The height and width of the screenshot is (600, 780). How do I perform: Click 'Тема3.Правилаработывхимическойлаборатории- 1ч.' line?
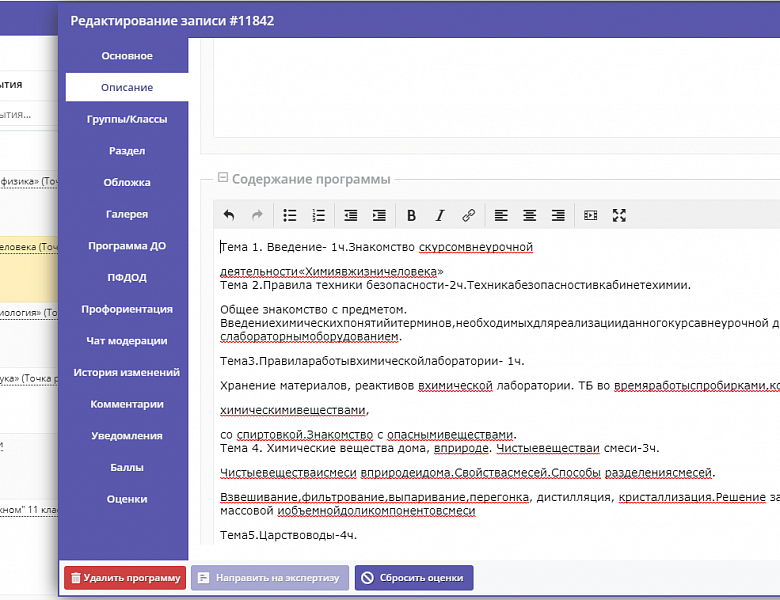(372, 362)
